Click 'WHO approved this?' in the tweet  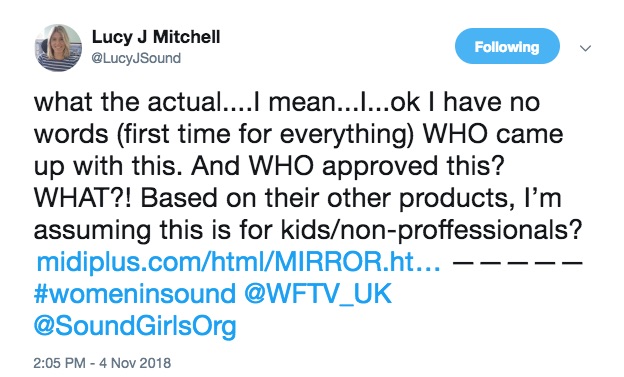pyautogui.click(x=376, y=166)
